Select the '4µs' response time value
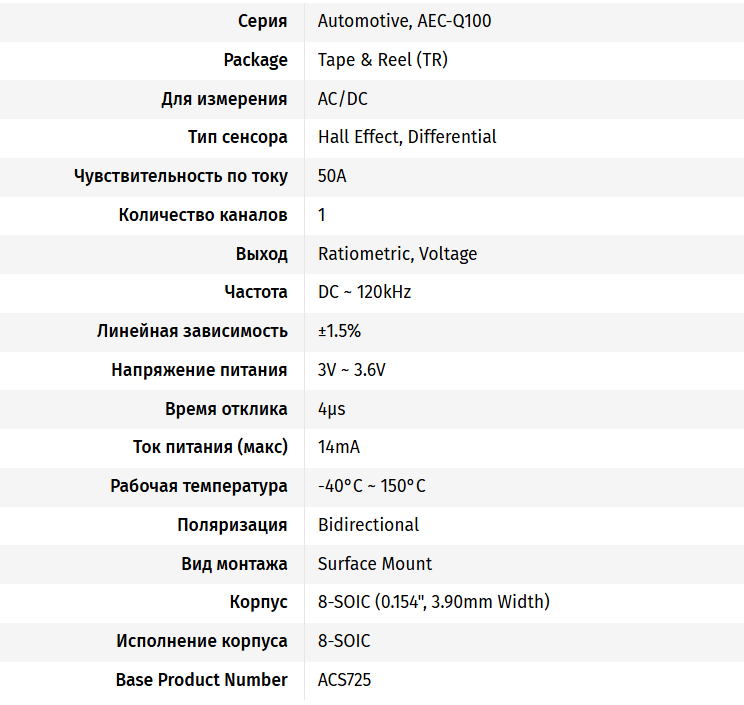The height and width of the screenshot is (705, 744). click(x=331, y=409)
